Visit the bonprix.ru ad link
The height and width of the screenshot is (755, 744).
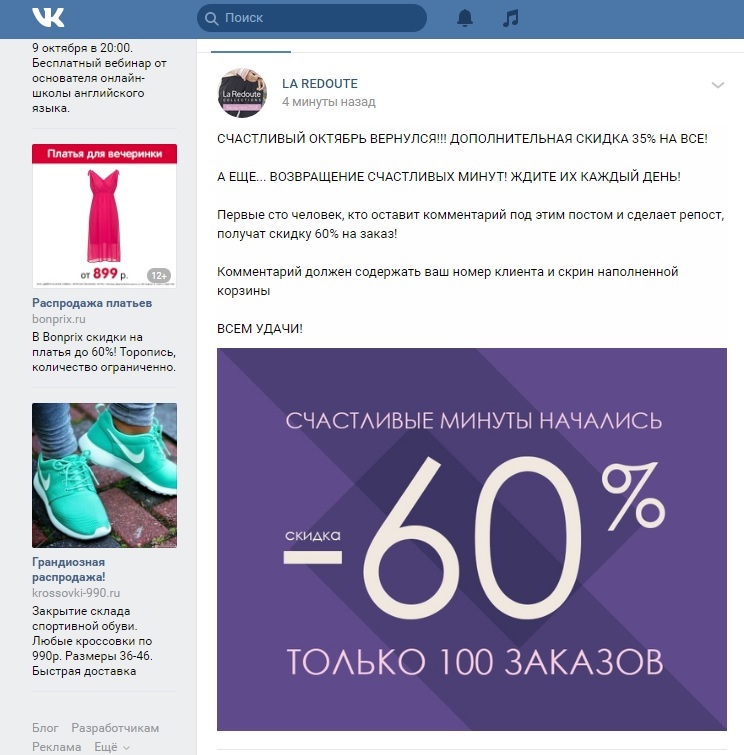[x=59, y=319]
